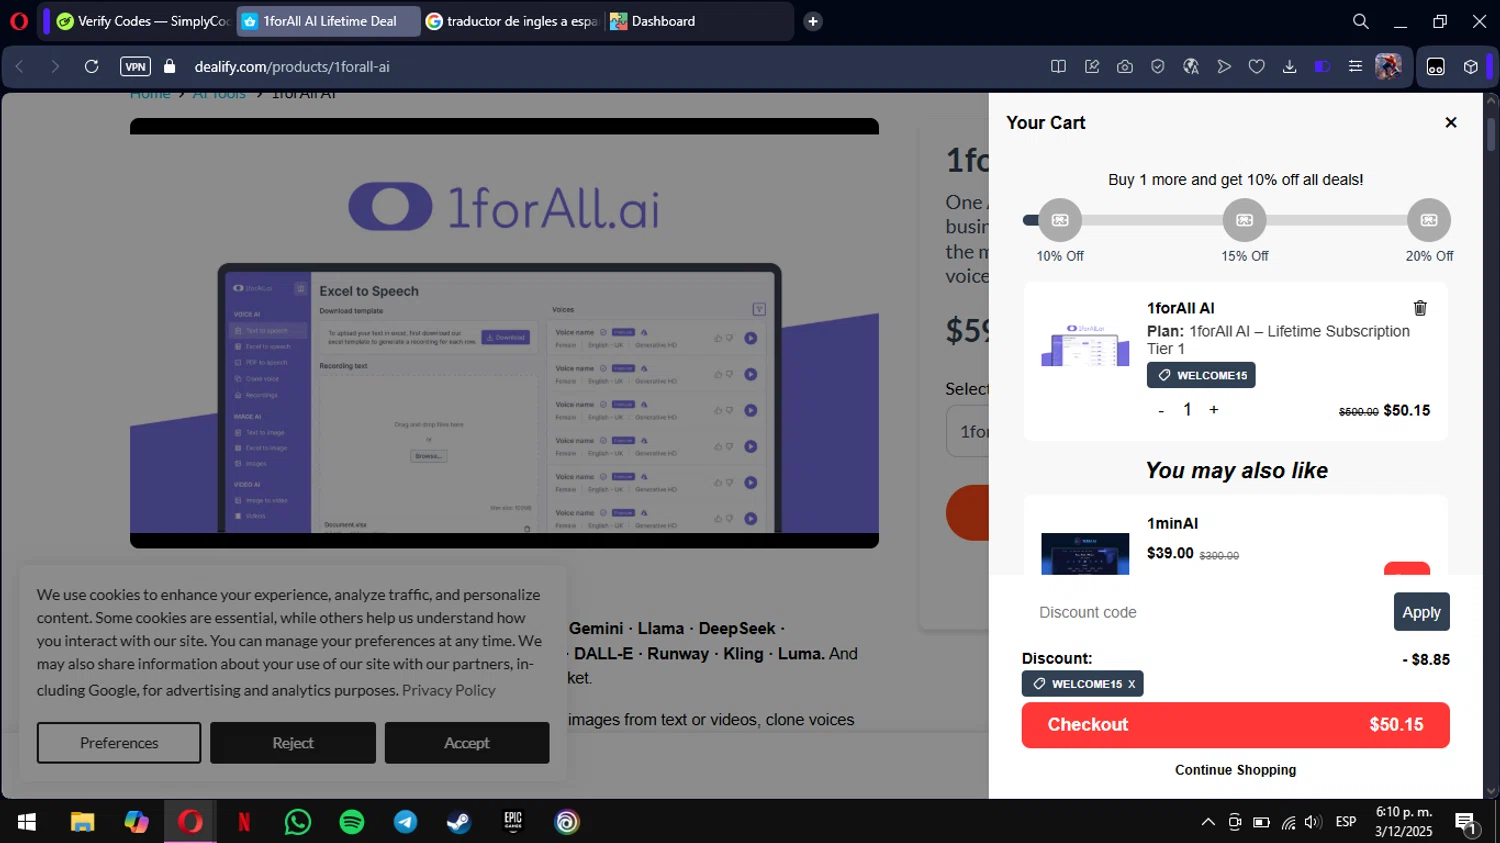Open the Privacy Policy link
This screenshot has height=843, width=1500.
(448, 690)
